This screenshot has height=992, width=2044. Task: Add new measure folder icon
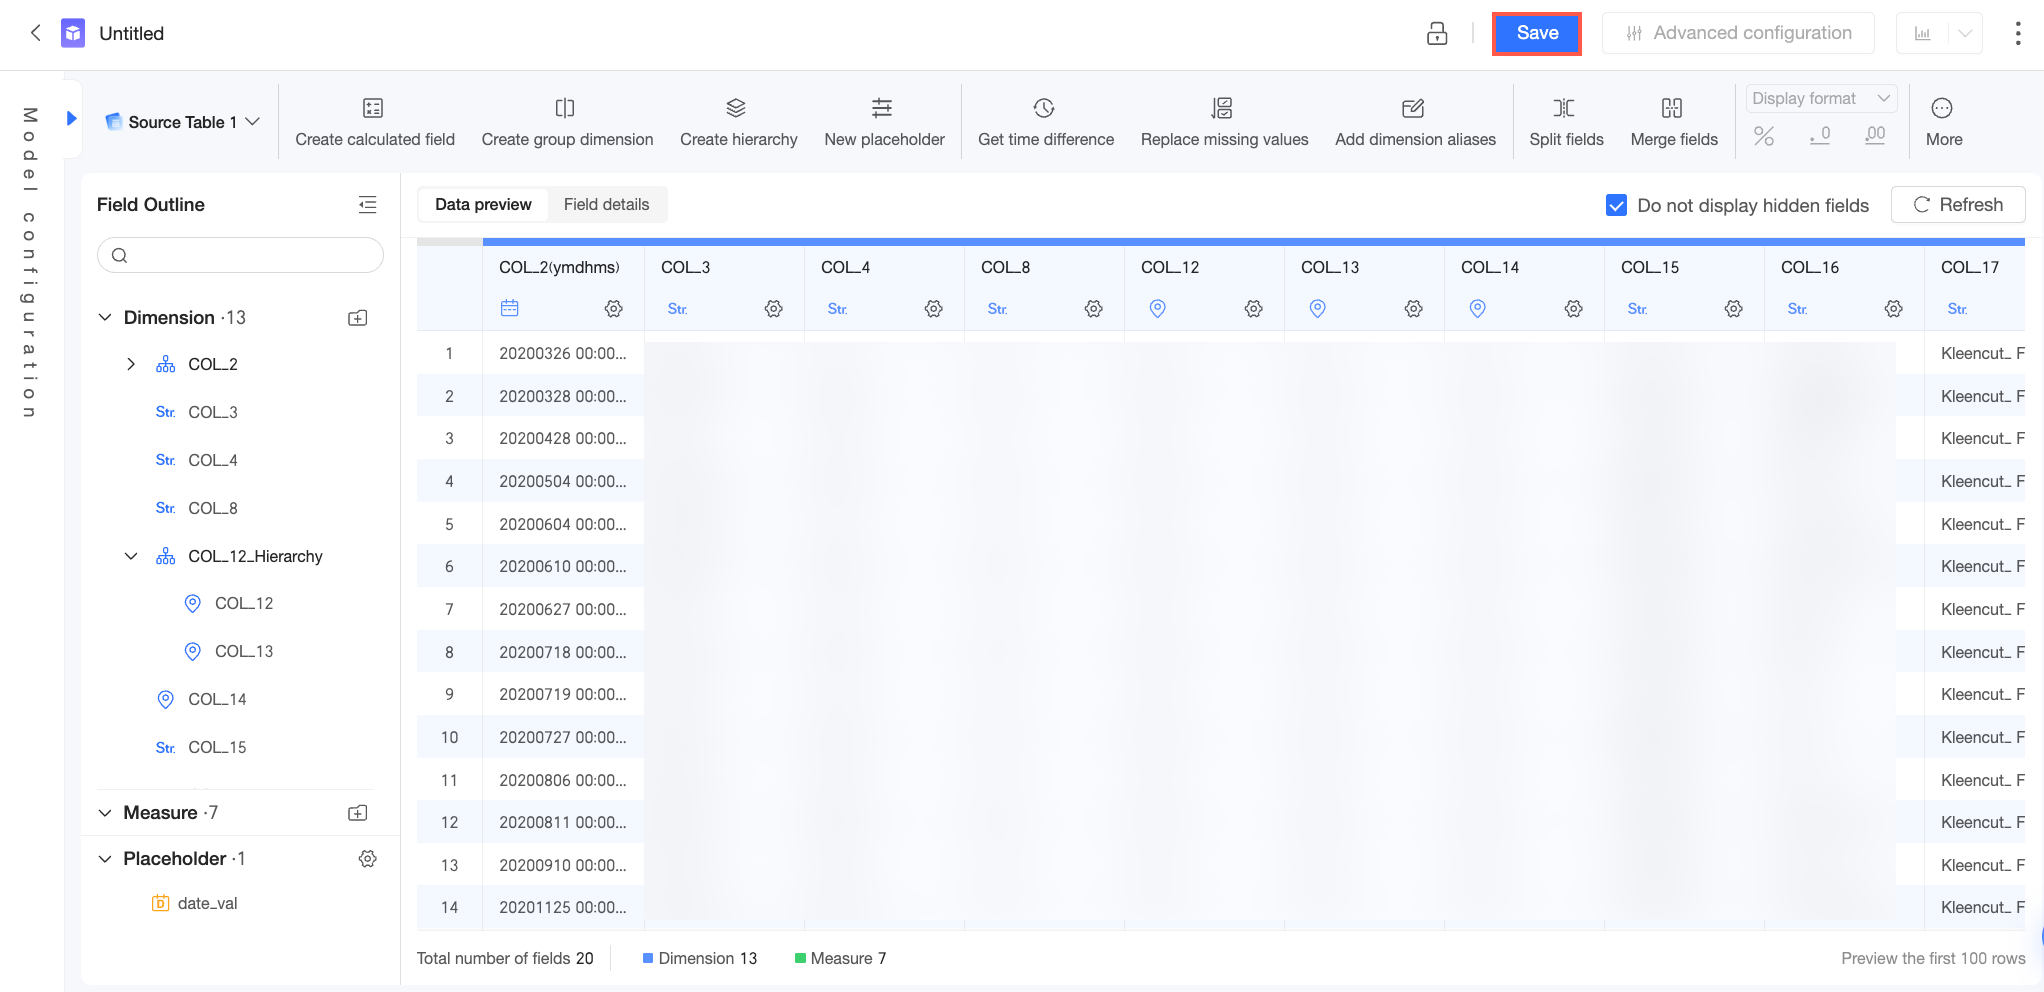pos(357,813)
